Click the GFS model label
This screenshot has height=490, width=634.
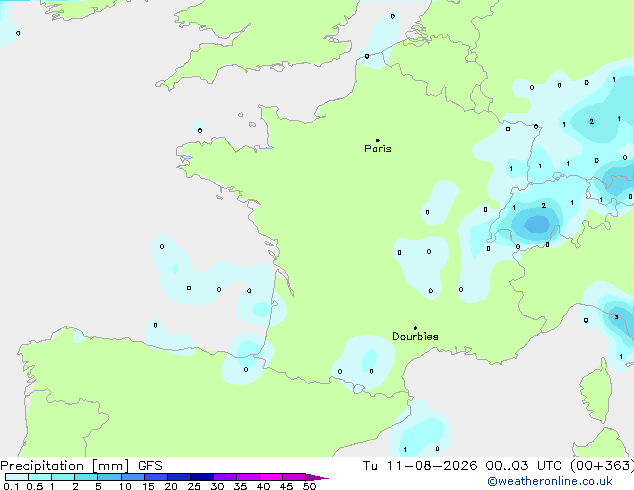tap(150, 466)
